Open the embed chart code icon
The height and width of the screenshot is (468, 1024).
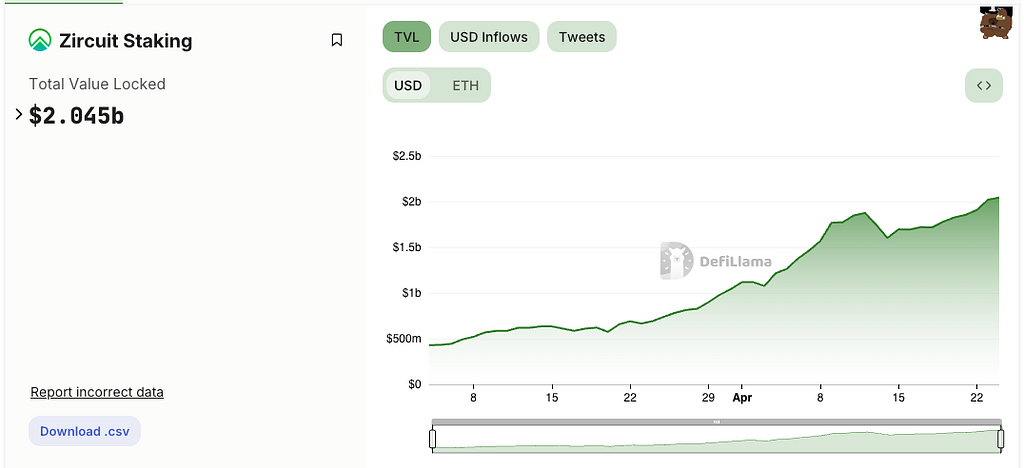click(984, 85)
